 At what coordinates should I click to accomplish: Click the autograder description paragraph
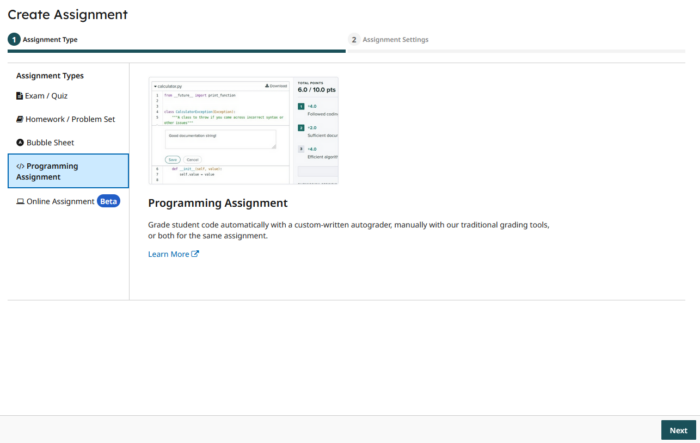click(x=349, y=230)
